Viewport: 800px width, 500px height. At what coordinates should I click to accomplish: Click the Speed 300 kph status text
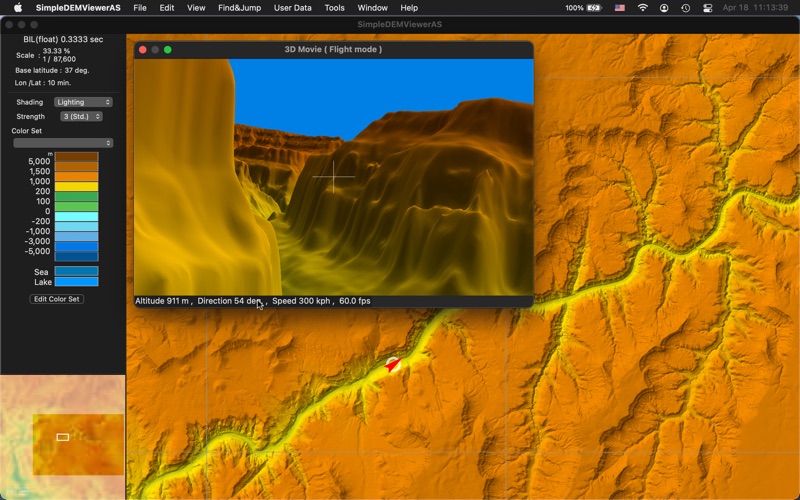click(x=303, y=301)
